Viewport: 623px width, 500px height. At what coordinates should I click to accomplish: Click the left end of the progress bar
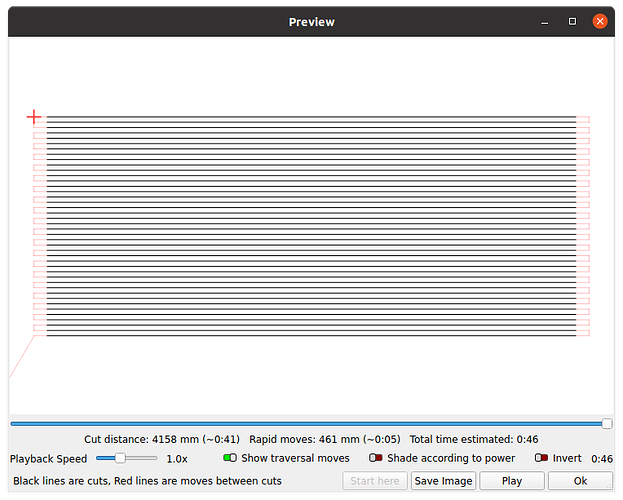[x=13, y=424]
